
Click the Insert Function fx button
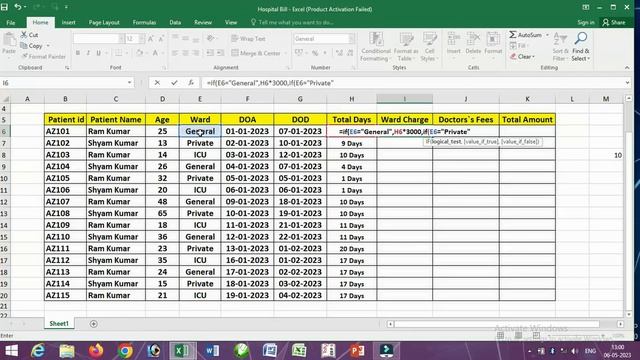tap(191, 83)
